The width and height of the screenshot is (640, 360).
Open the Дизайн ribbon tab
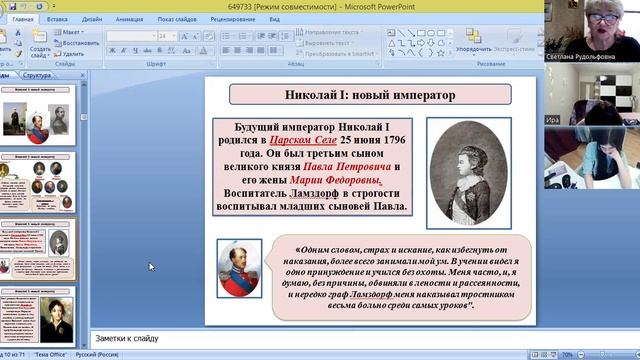coord(92,19)
